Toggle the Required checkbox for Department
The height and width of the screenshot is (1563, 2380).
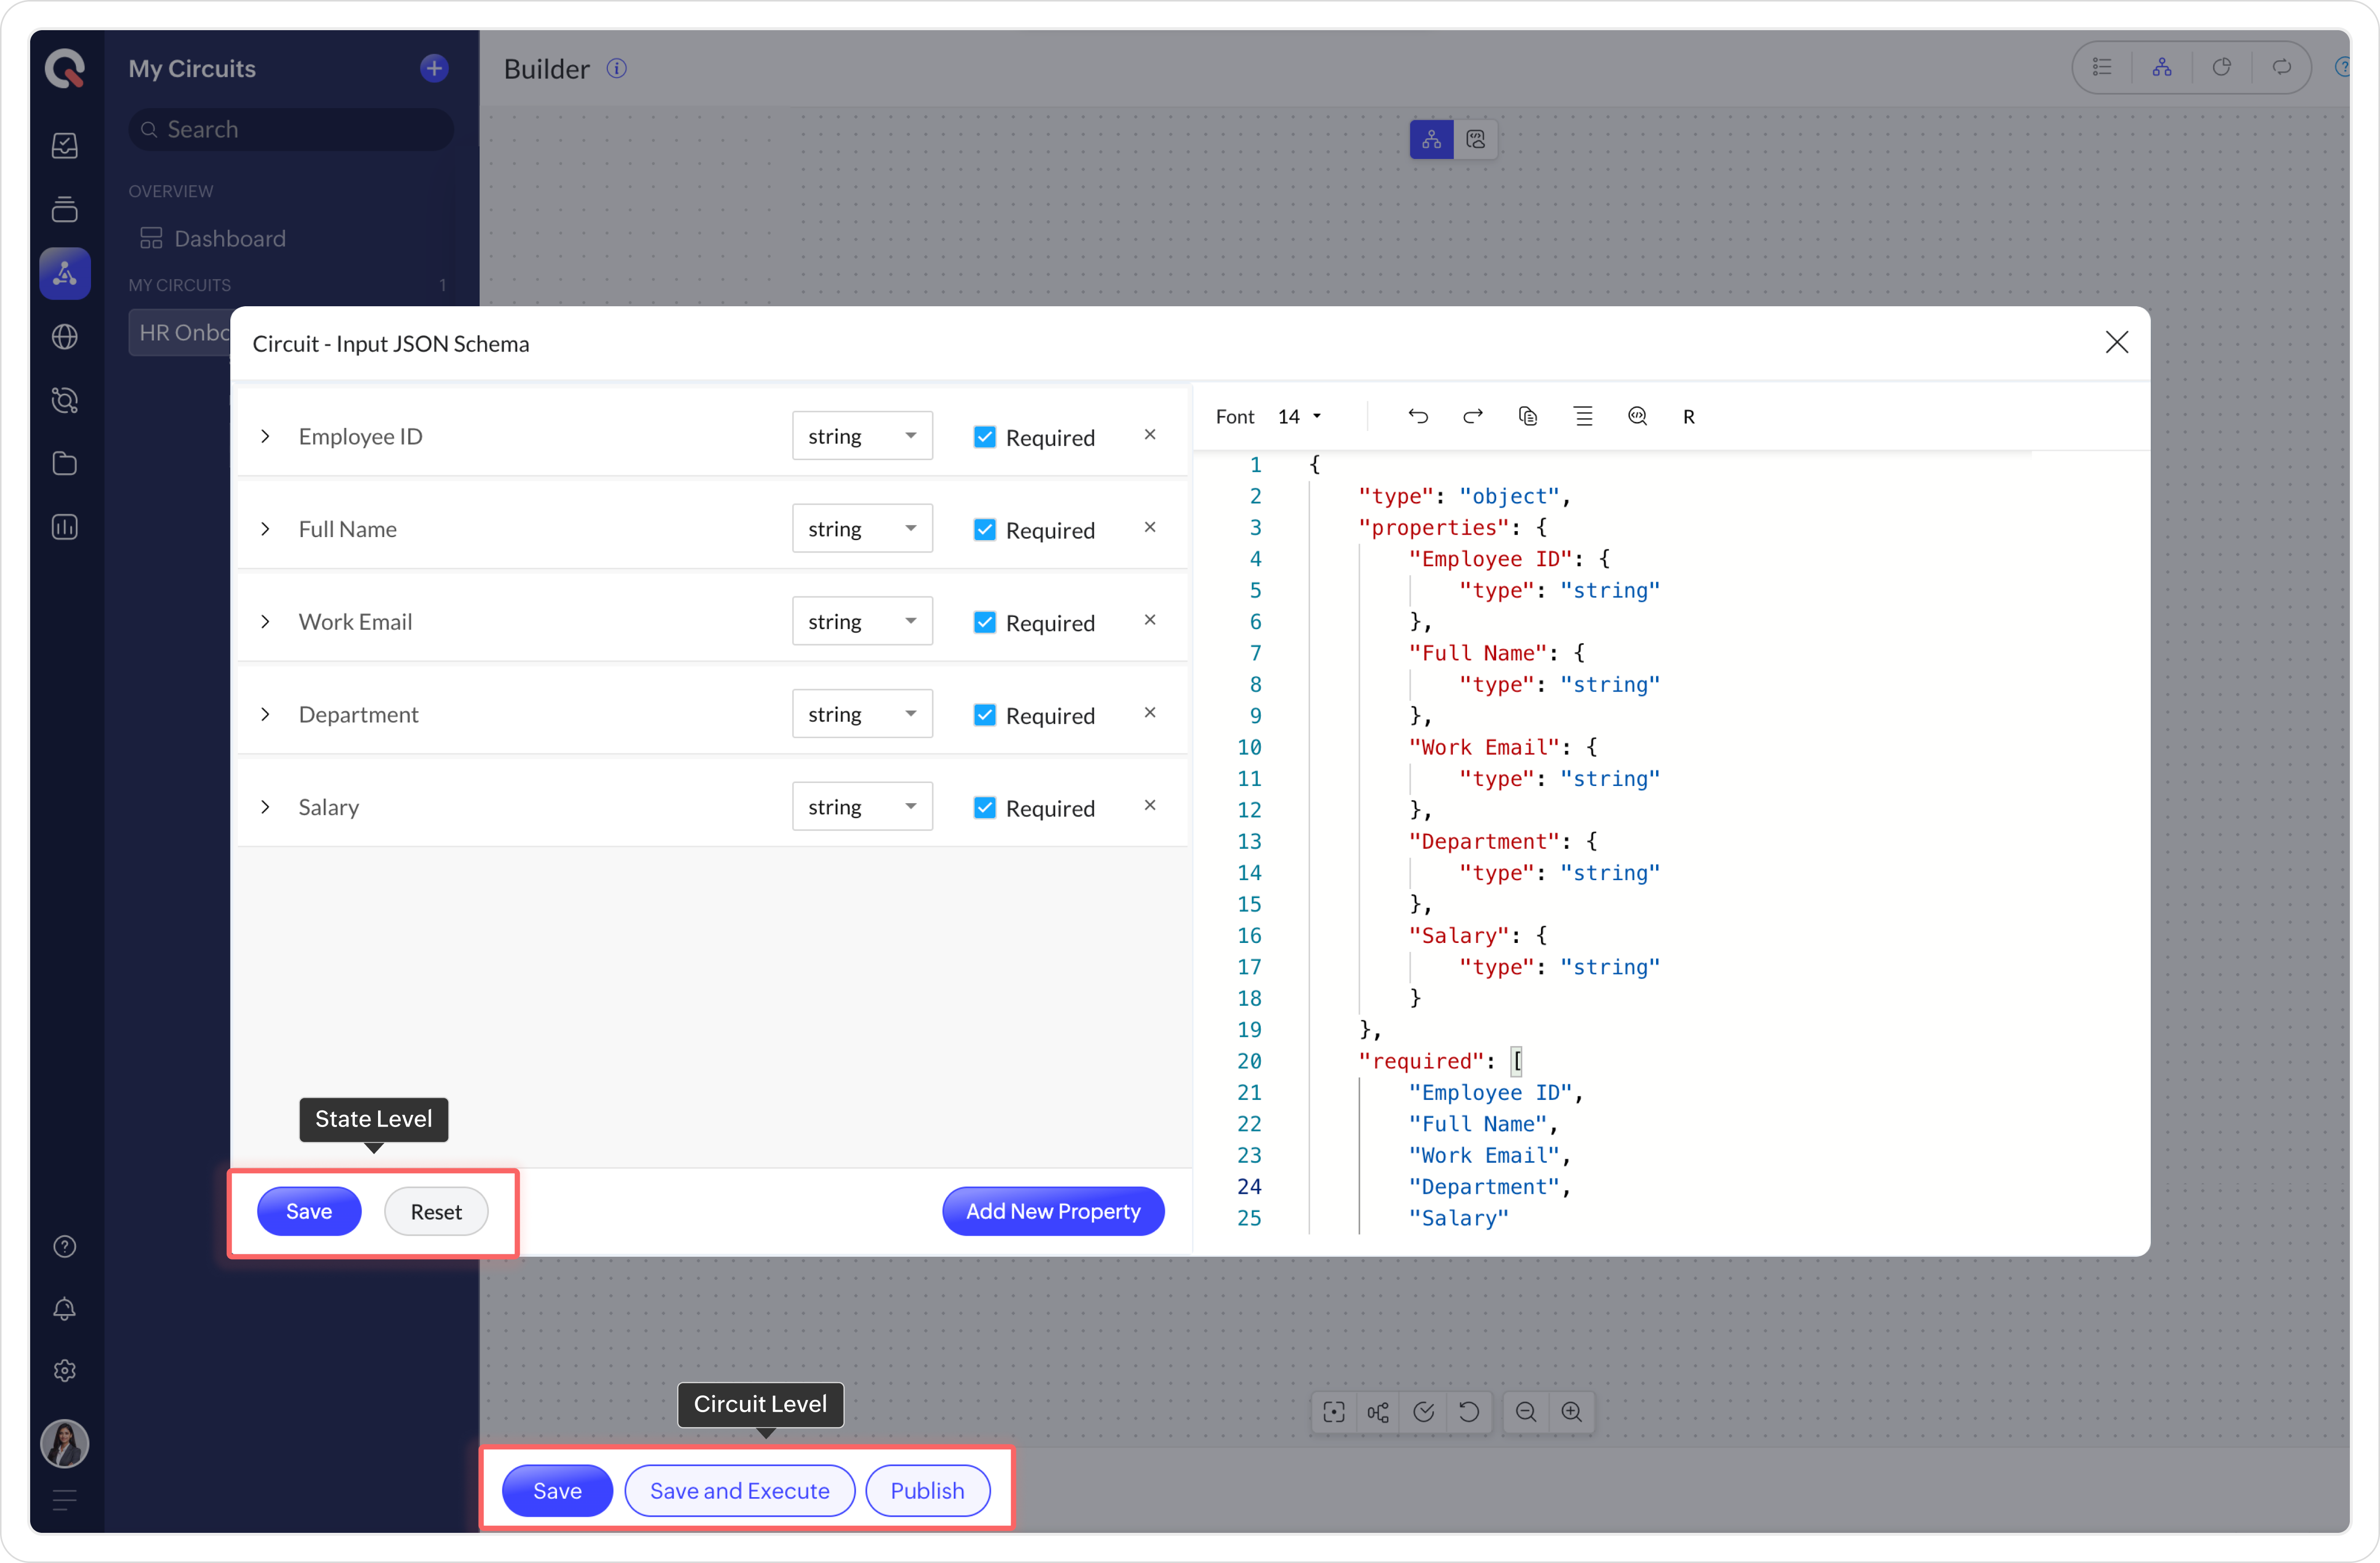coord(984,715)
